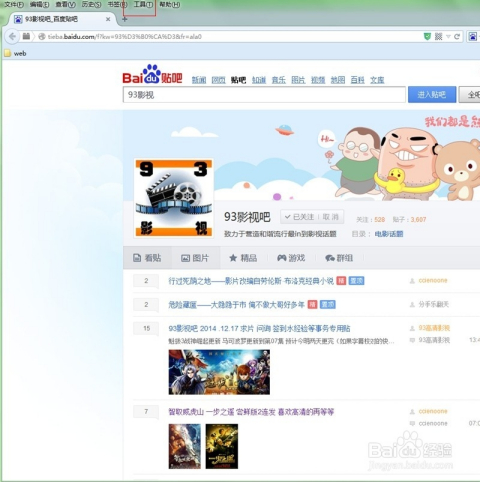This screenshot has height=482, width=480.
Task: Switch to the 精品 tab
Action: pyautogui.click(x=243, y=258)
